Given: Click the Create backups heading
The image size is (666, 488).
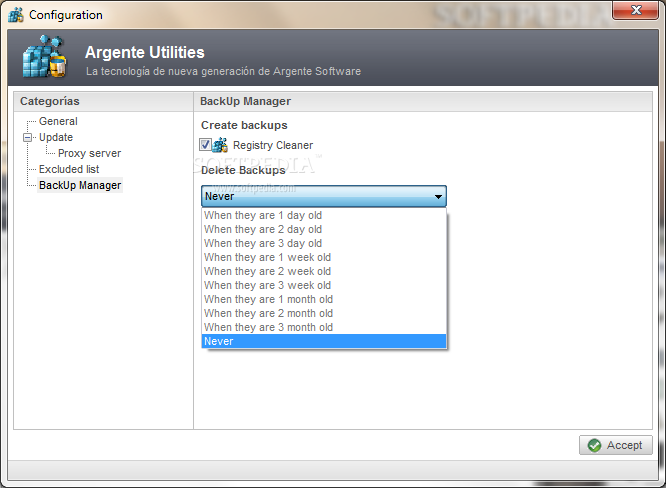Looking at the screenshot, I should tap(244, 125).
